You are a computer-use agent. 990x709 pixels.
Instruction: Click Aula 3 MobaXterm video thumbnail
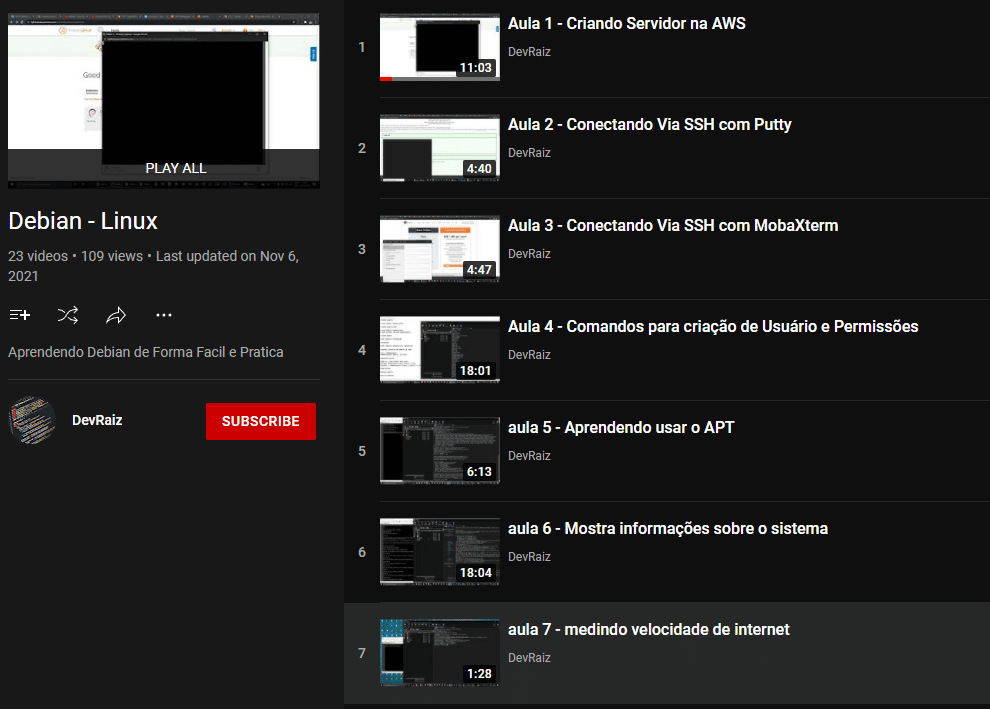pyautogui.click(x=439, y=249)
